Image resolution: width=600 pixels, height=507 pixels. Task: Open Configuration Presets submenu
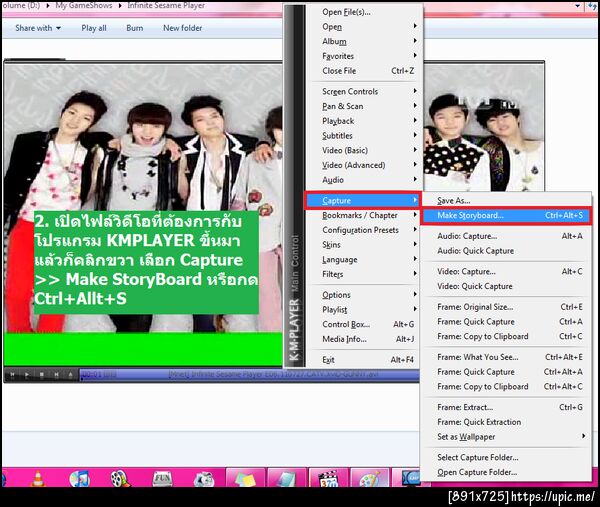(364, 230)
